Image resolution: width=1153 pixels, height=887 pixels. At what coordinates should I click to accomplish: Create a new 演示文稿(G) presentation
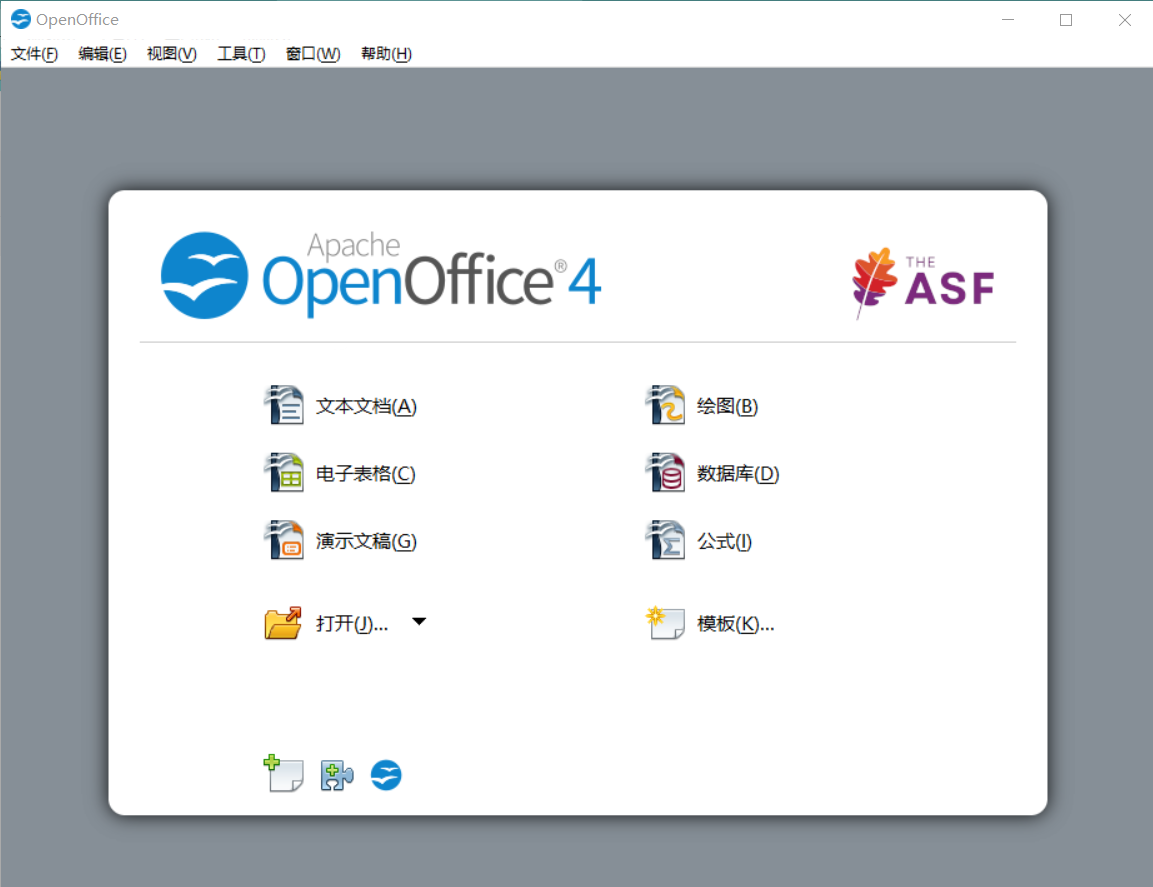[x=366, y=541]
